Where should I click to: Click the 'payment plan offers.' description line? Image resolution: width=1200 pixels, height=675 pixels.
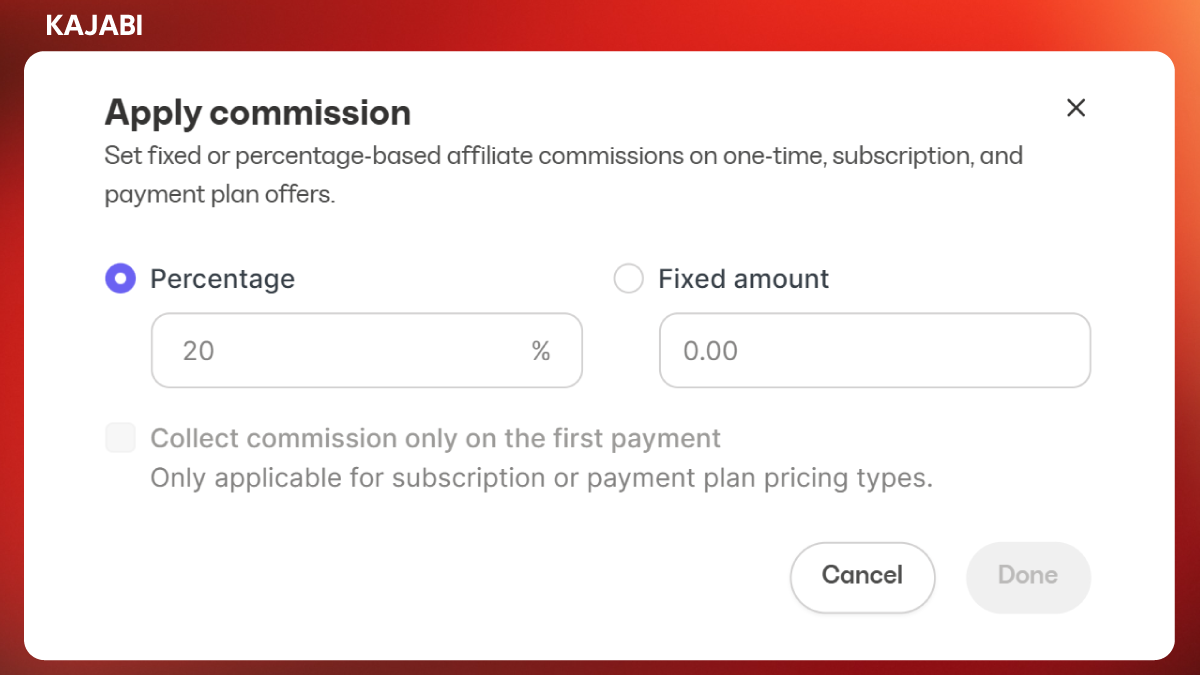(x=219, y=194)
